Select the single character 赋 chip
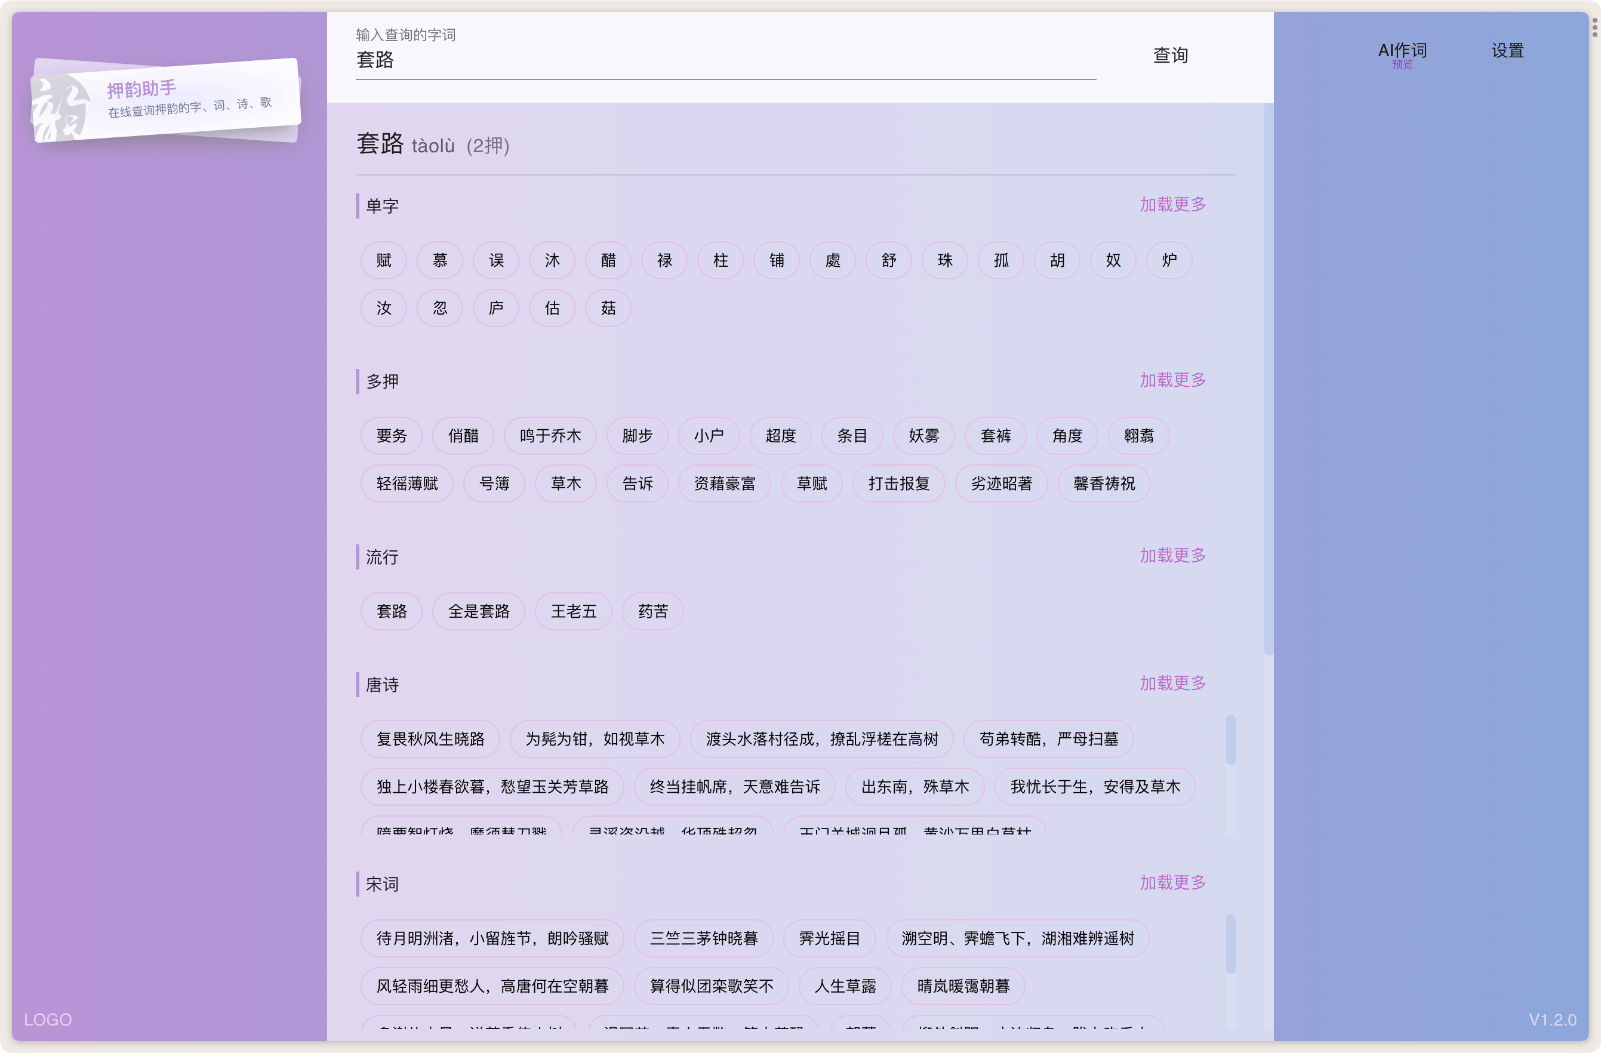This screenshot has height=1053, width=1601. tap(384, 261)
